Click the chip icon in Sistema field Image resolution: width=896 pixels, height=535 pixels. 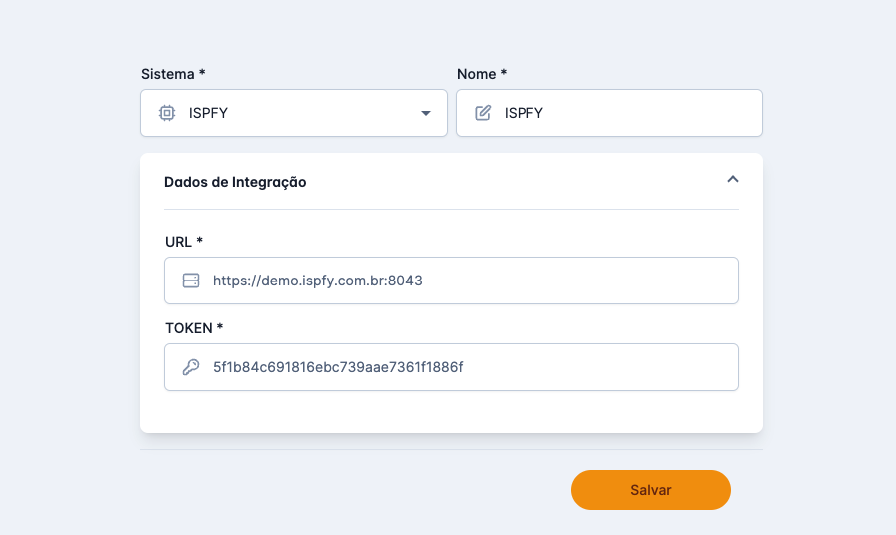pos(167,113)
